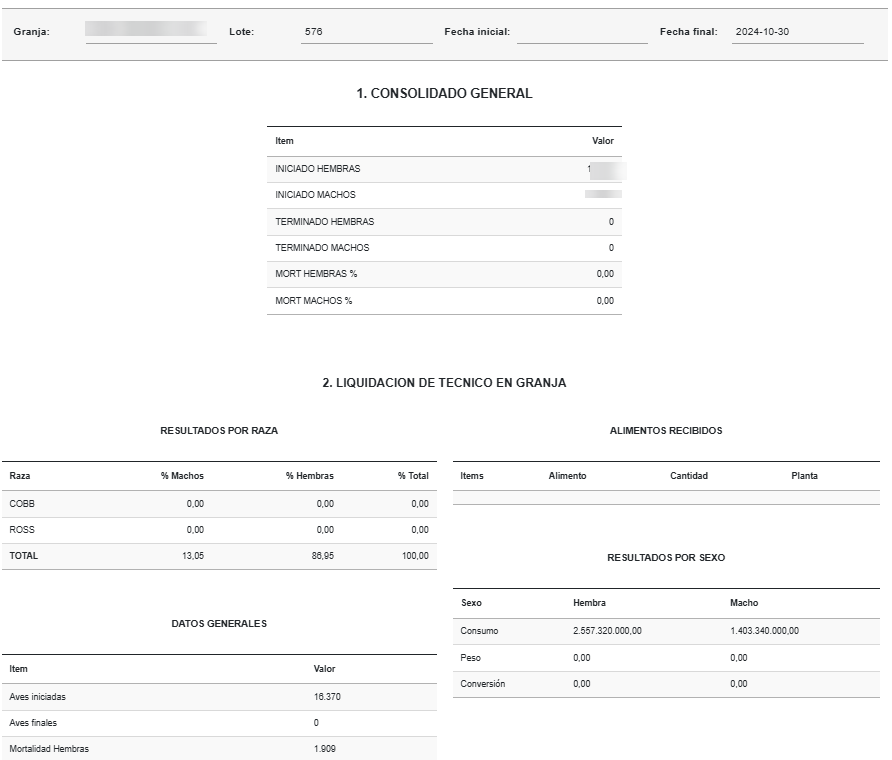892x760 pixels.
Task: Select the TOTAL row label
Action: pyautogui.click(x=23, y=556)
